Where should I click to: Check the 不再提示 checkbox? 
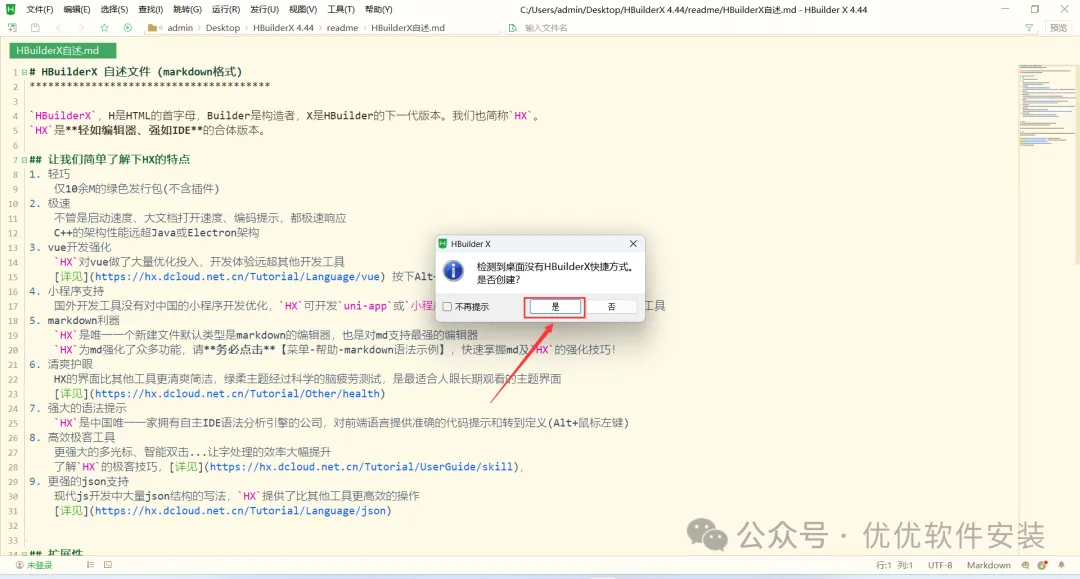448,306
